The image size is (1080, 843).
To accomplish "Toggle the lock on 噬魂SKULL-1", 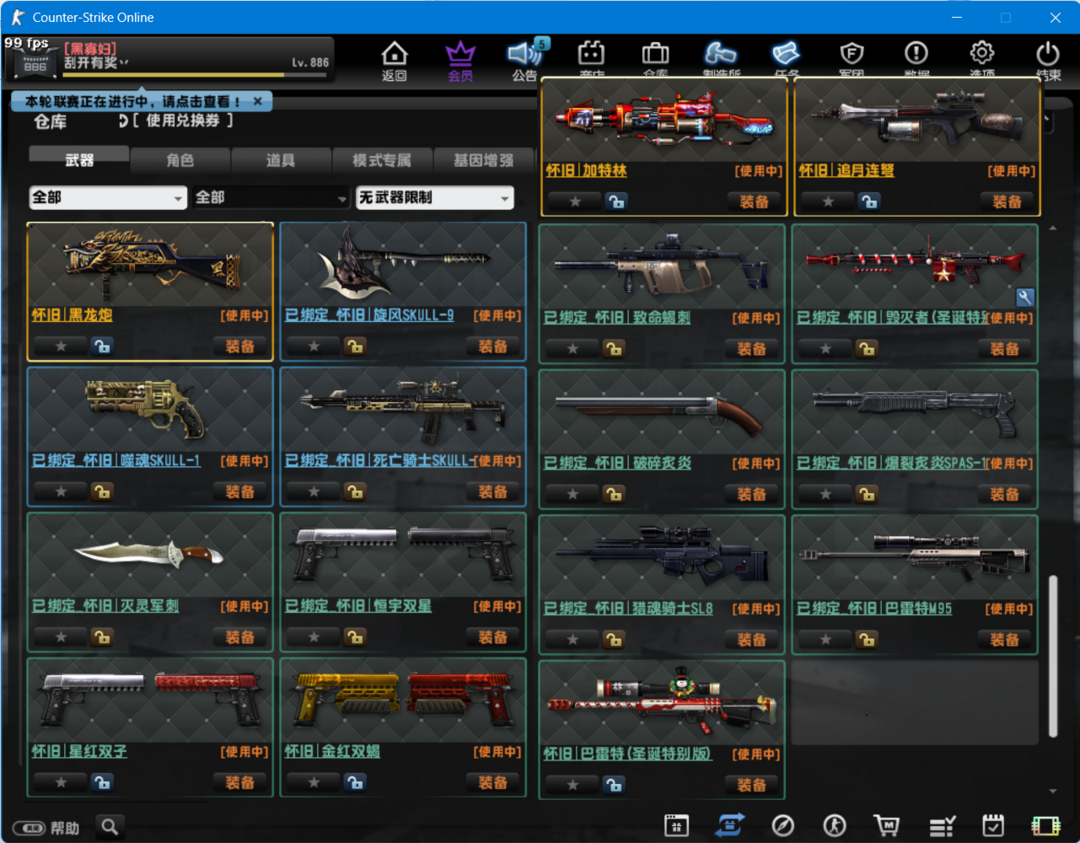I will 103,492.
